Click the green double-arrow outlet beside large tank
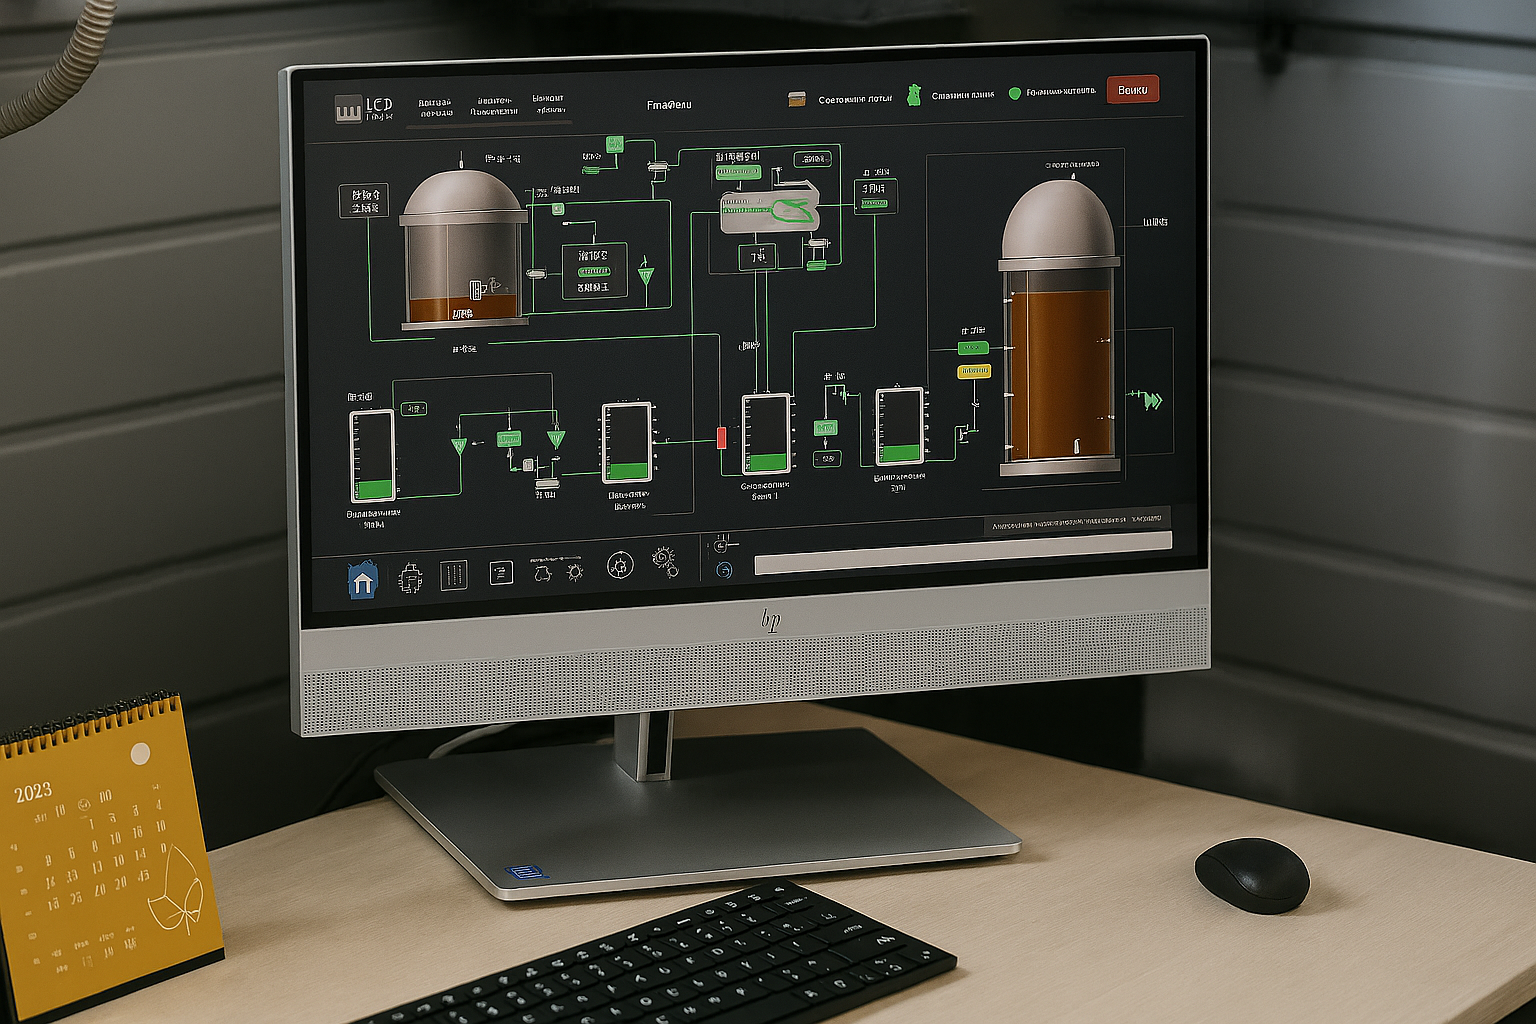Image resolution: width=1536 pixels, height=1024 pixels. point(1152,400)
